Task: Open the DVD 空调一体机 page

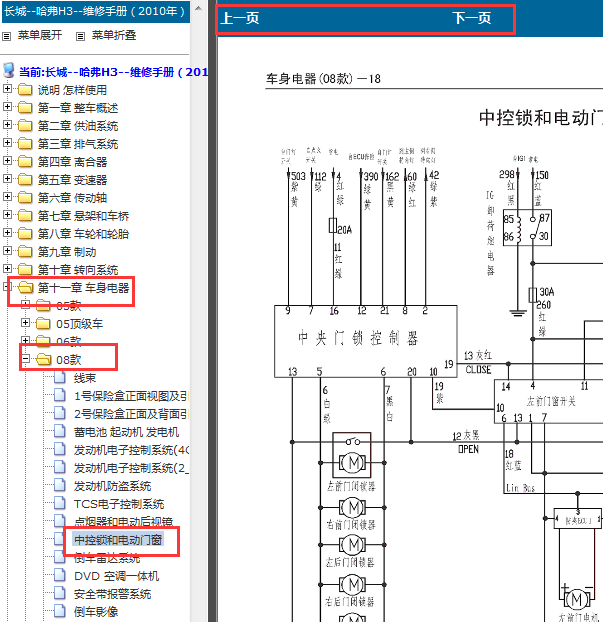Action: click(x=116, y=576)
